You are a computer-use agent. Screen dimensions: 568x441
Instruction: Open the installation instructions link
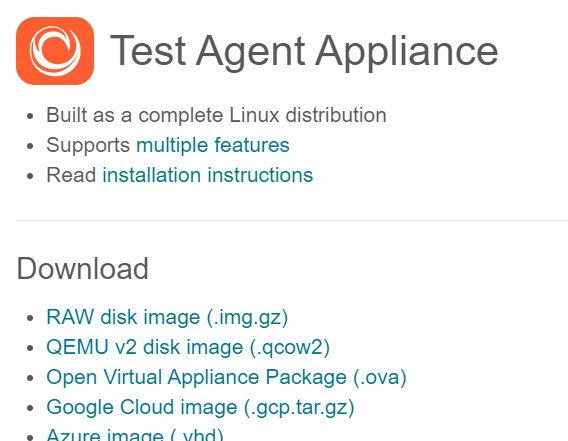click(x=208, y=175)
